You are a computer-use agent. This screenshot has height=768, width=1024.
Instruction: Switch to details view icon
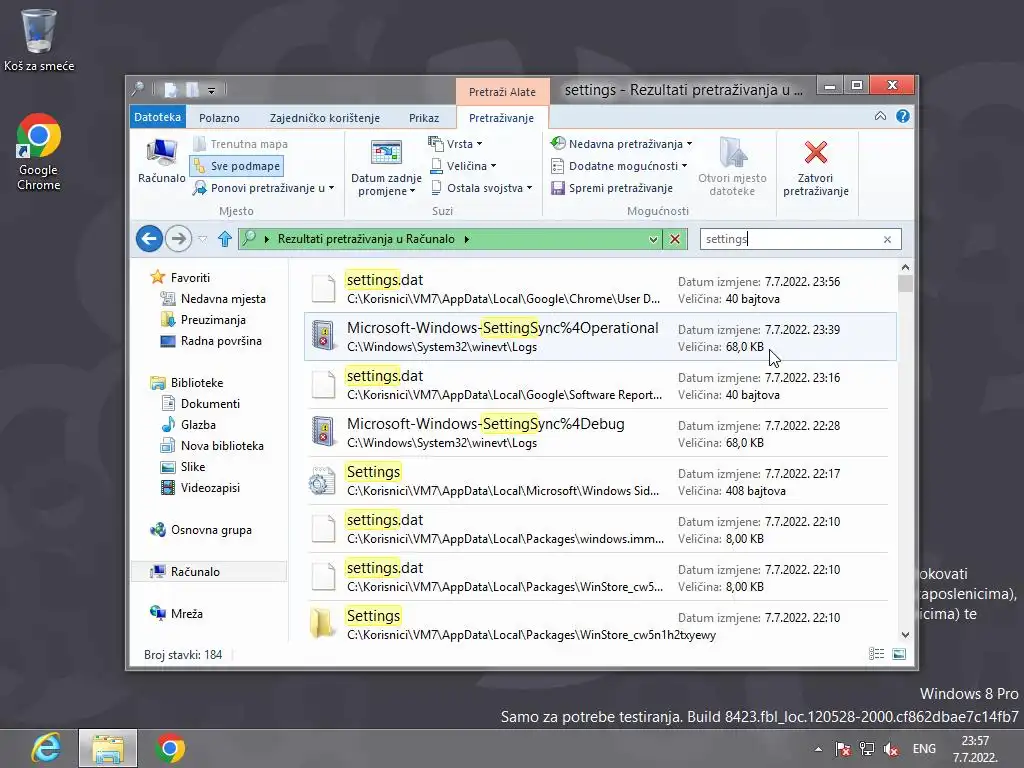pos(876,654)
